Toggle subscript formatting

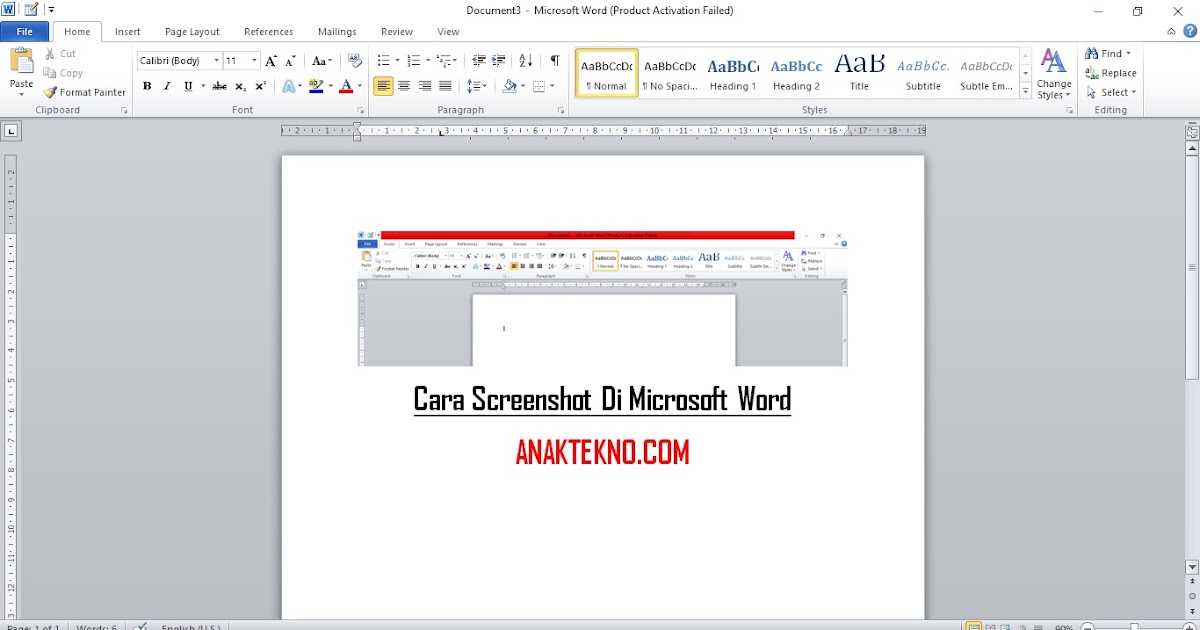pyautogui.click(x=238, y=86)
